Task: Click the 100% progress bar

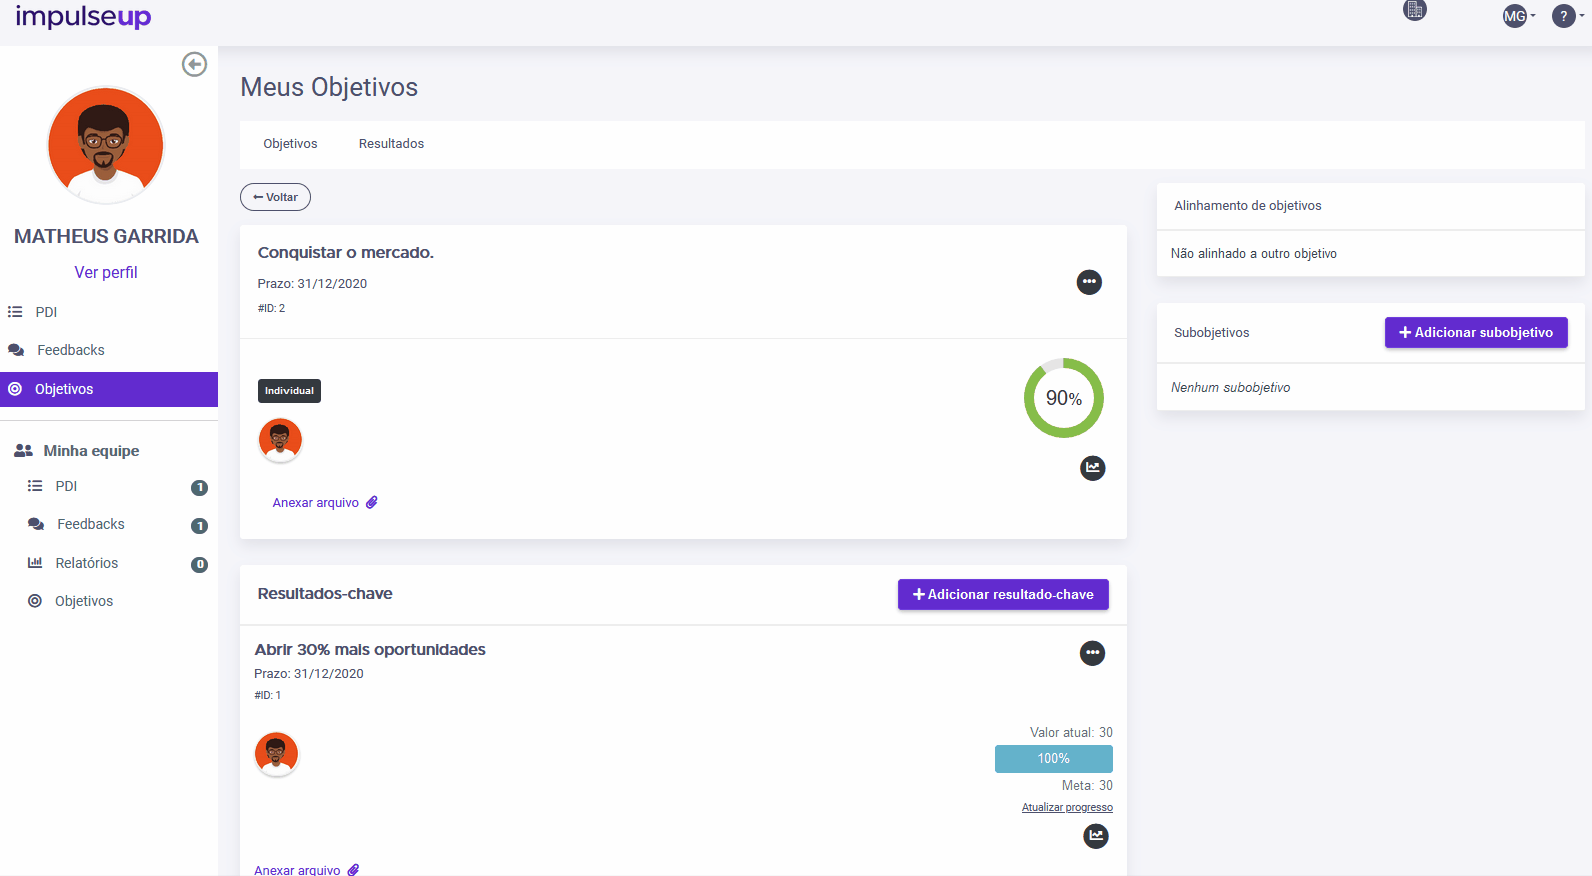Action: pyautogui.click(x=1054, y=759)
